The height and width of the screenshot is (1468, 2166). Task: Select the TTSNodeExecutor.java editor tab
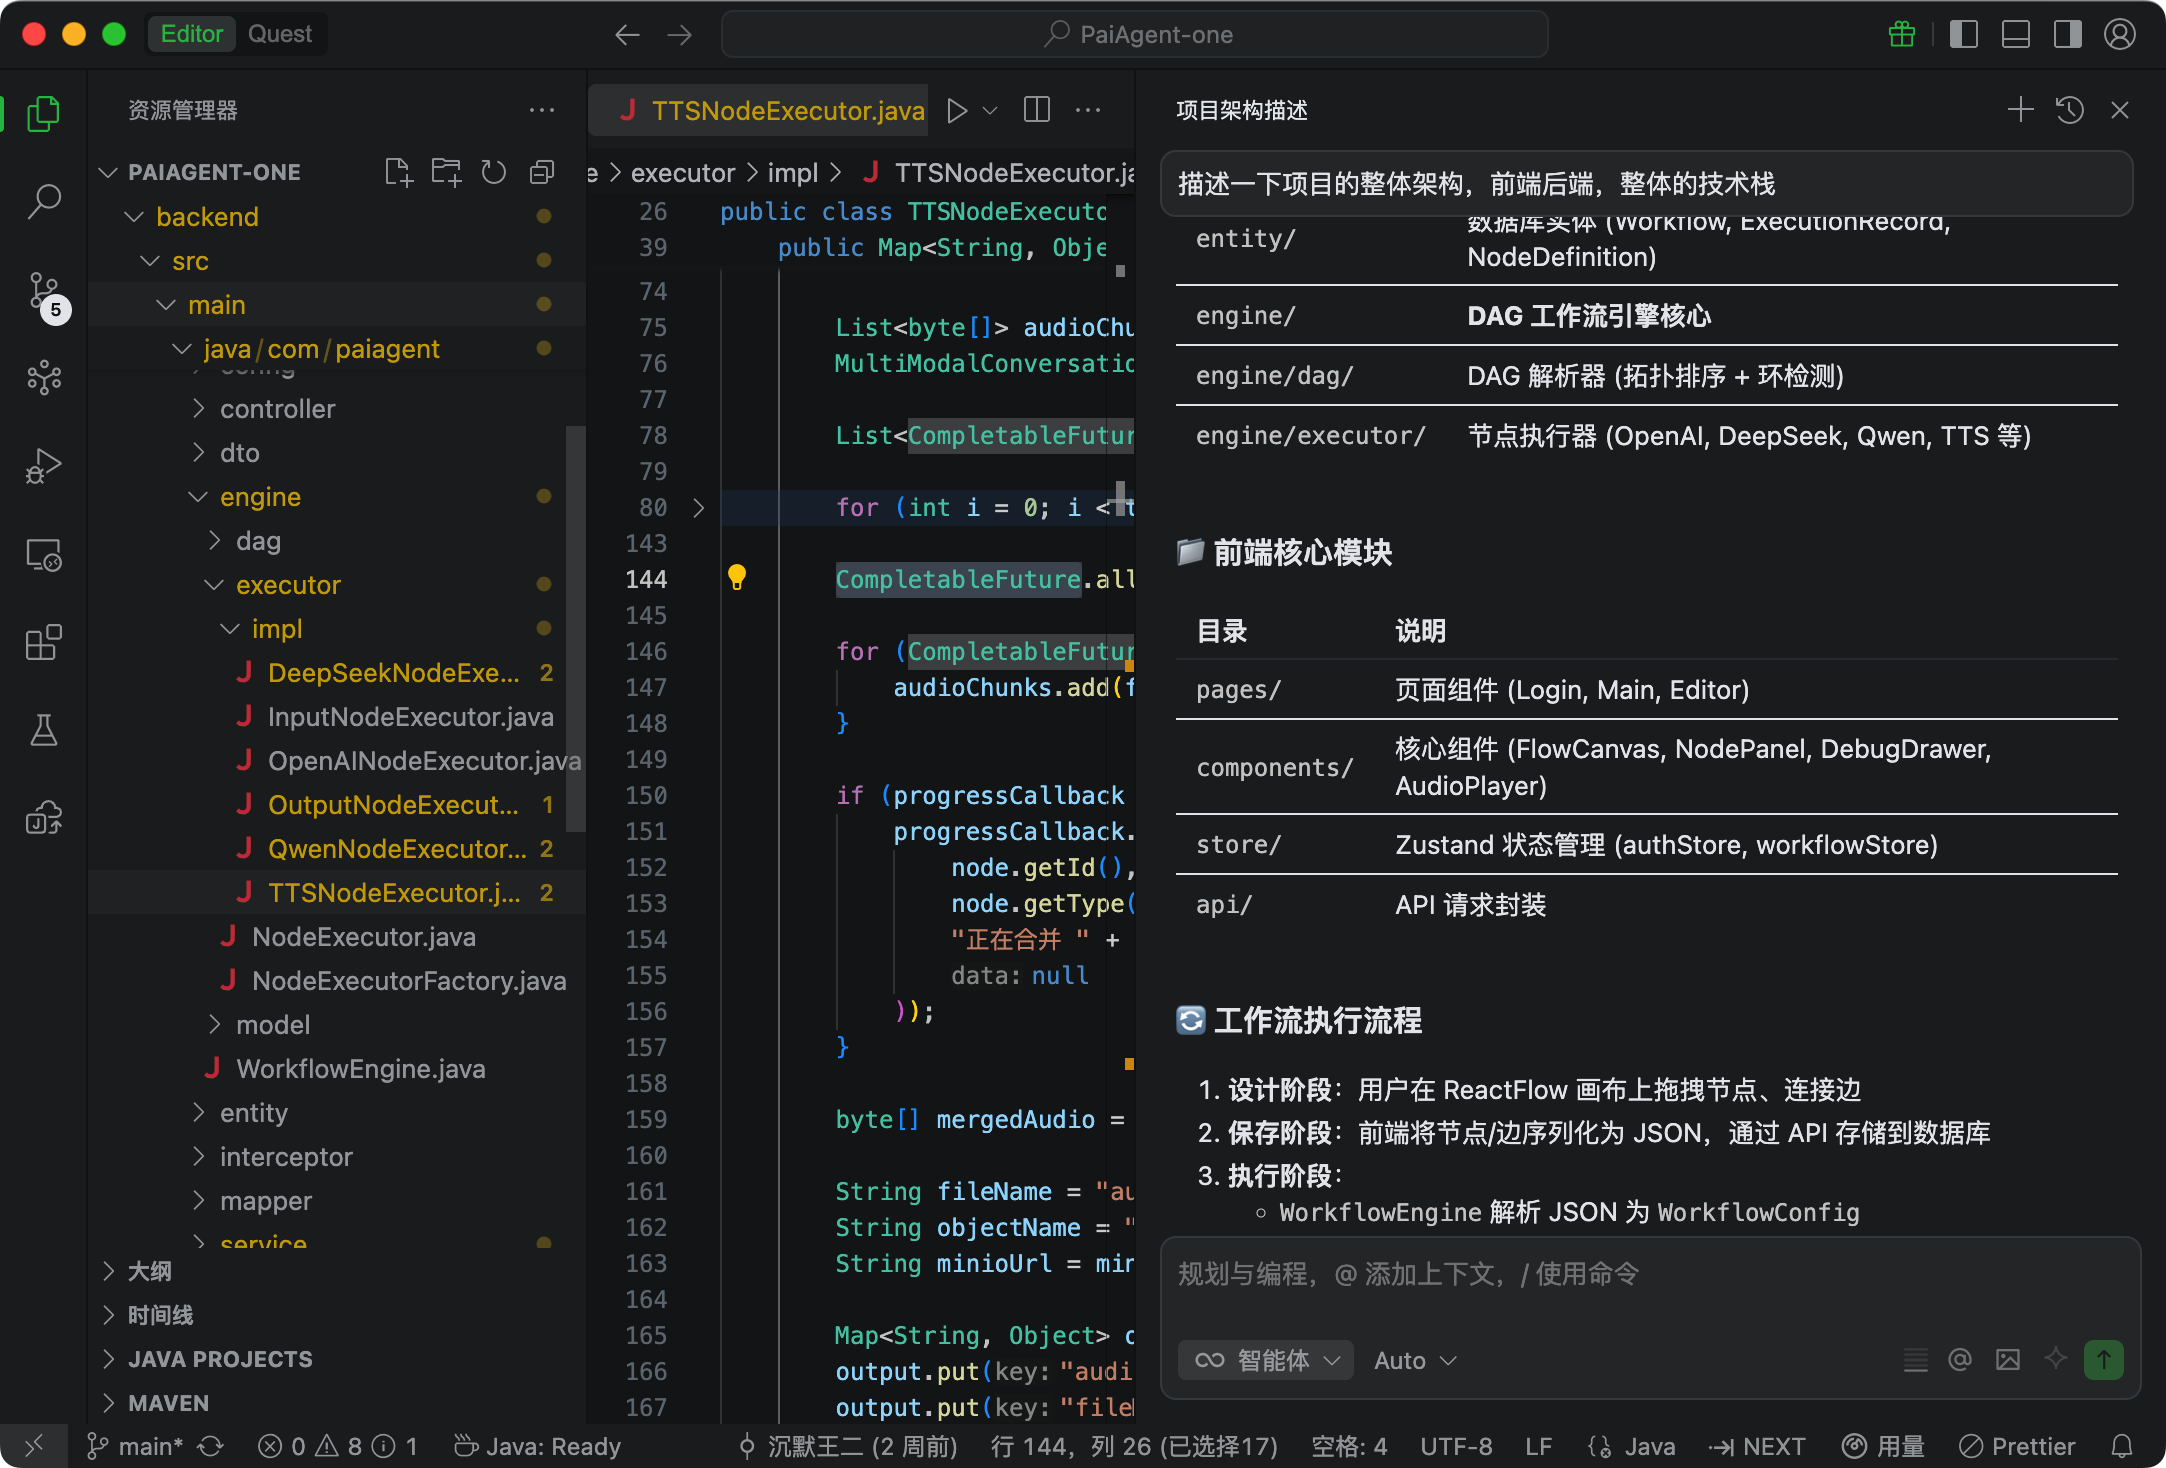pyautogui.click(x=770, y=110)
